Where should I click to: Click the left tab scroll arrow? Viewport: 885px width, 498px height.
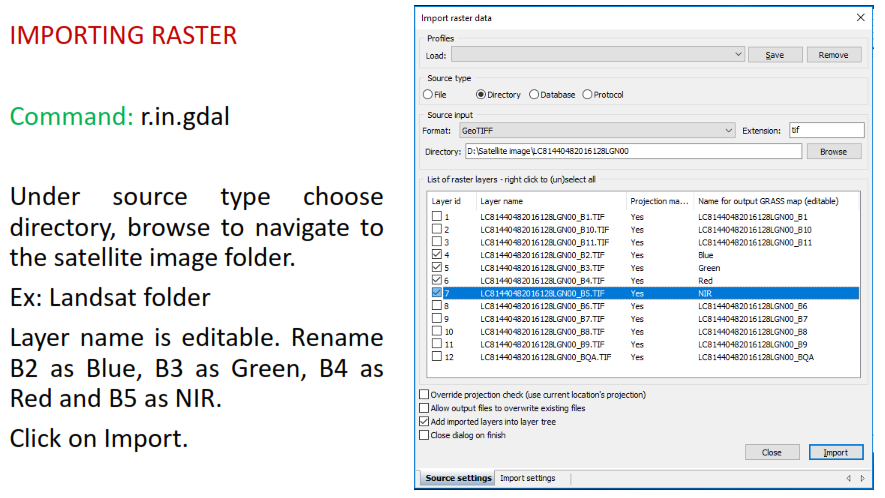[849, 479]
